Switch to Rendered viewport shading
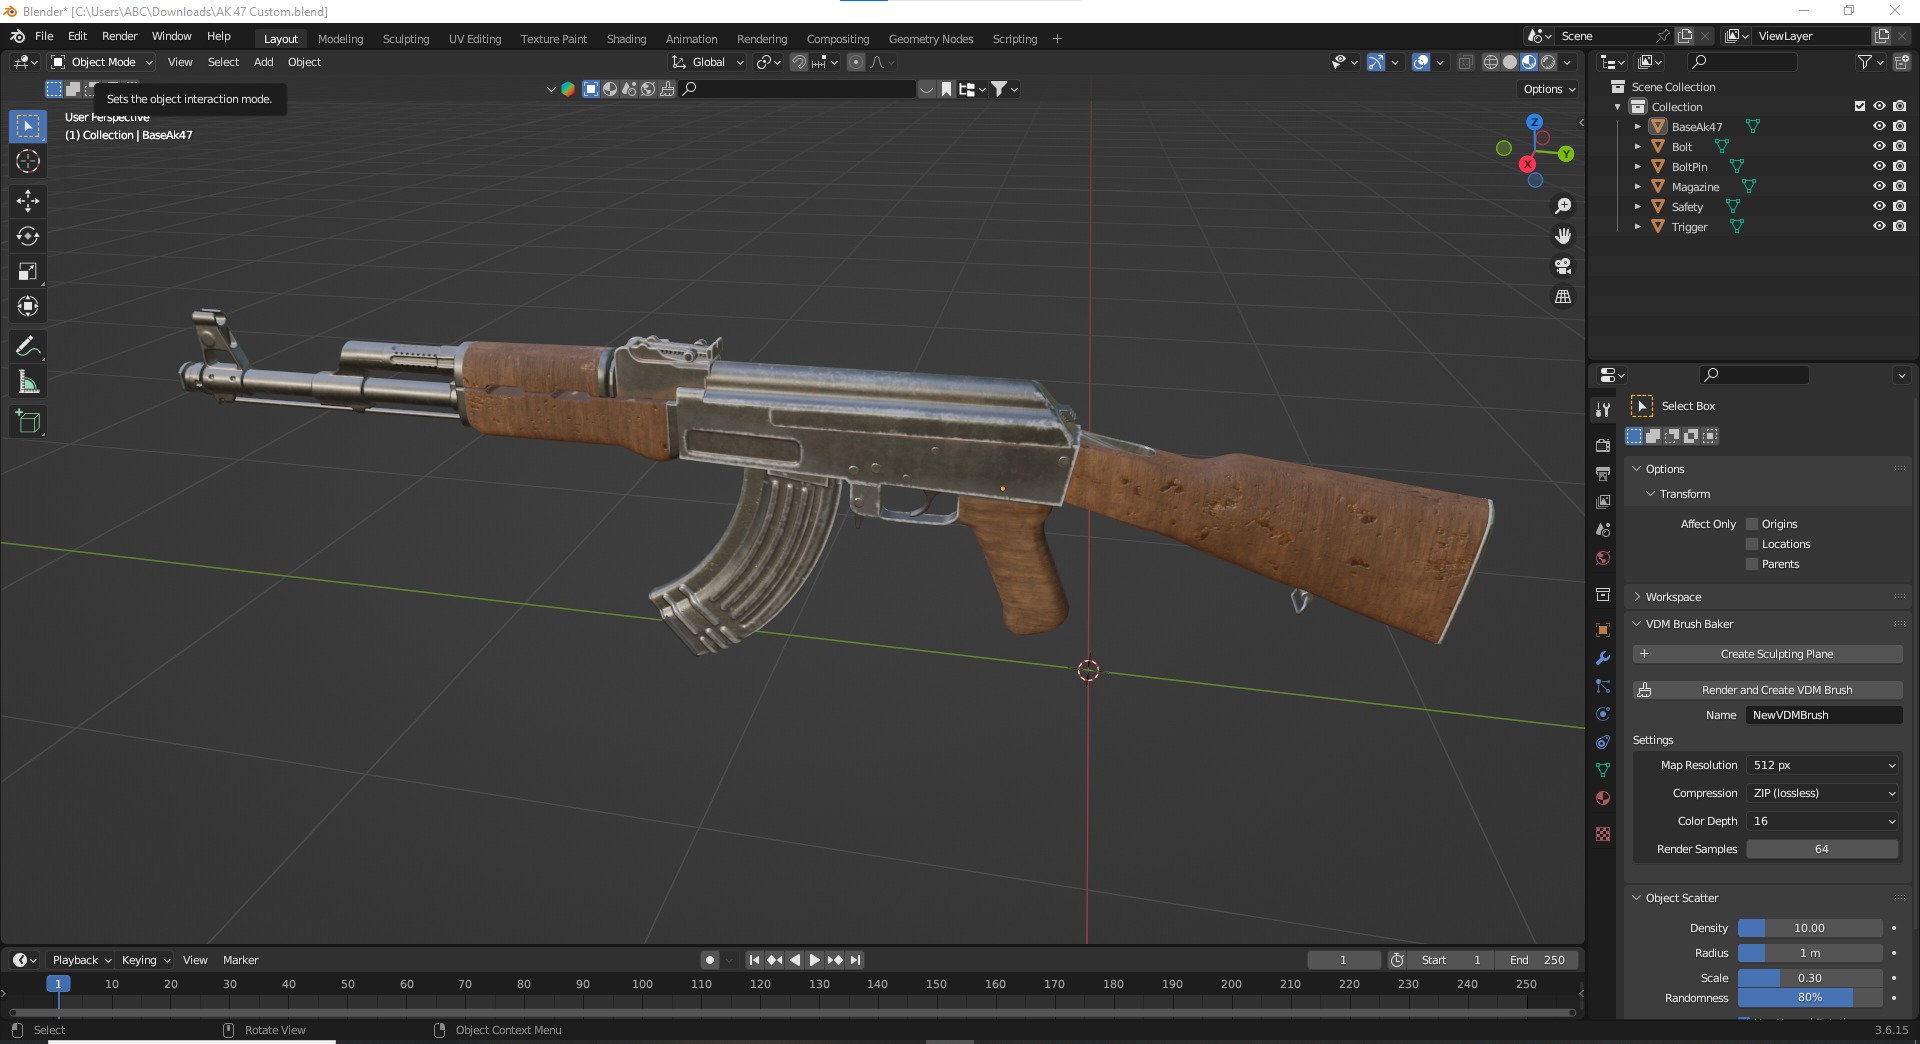The height and width of the screenshot is (1044, 1920). click(1548, 62)
